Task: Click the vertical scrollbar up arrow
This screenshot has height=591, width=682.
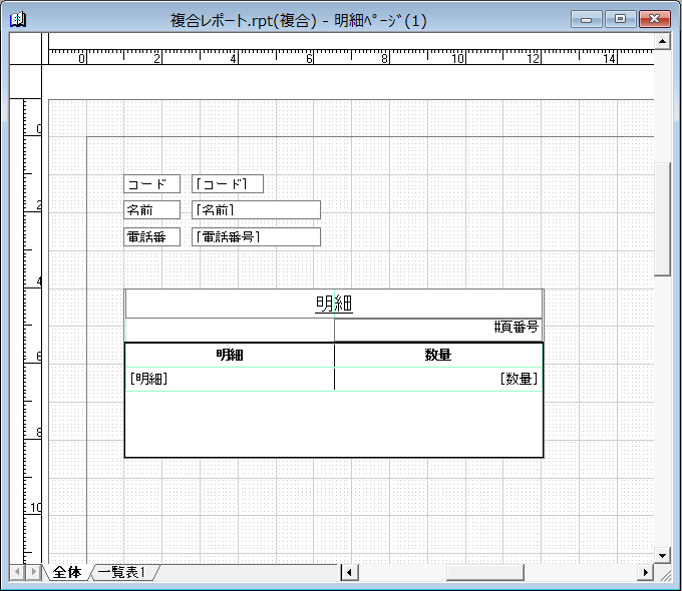Action: [x=663, y=41]
